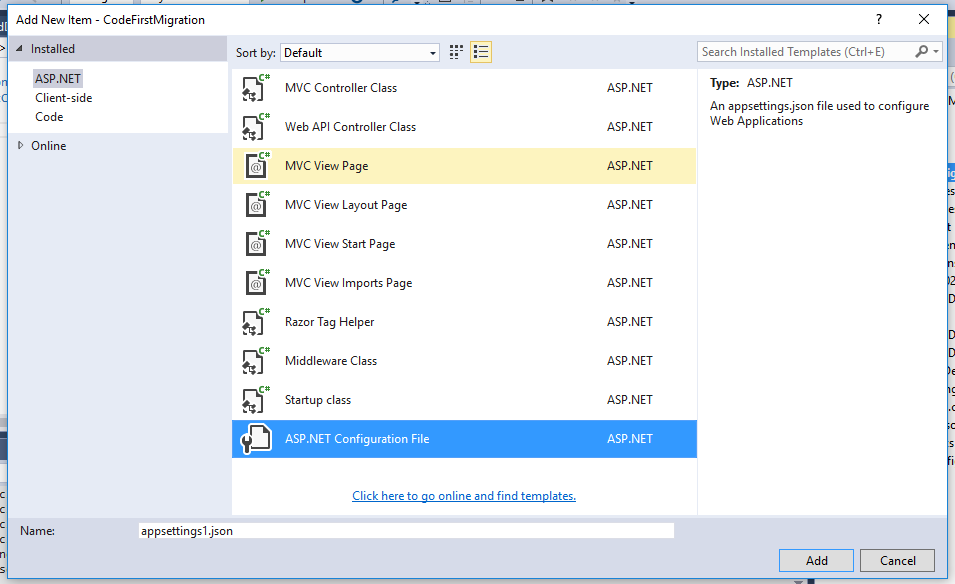Click the MVC View Imports Page icon

256,283
